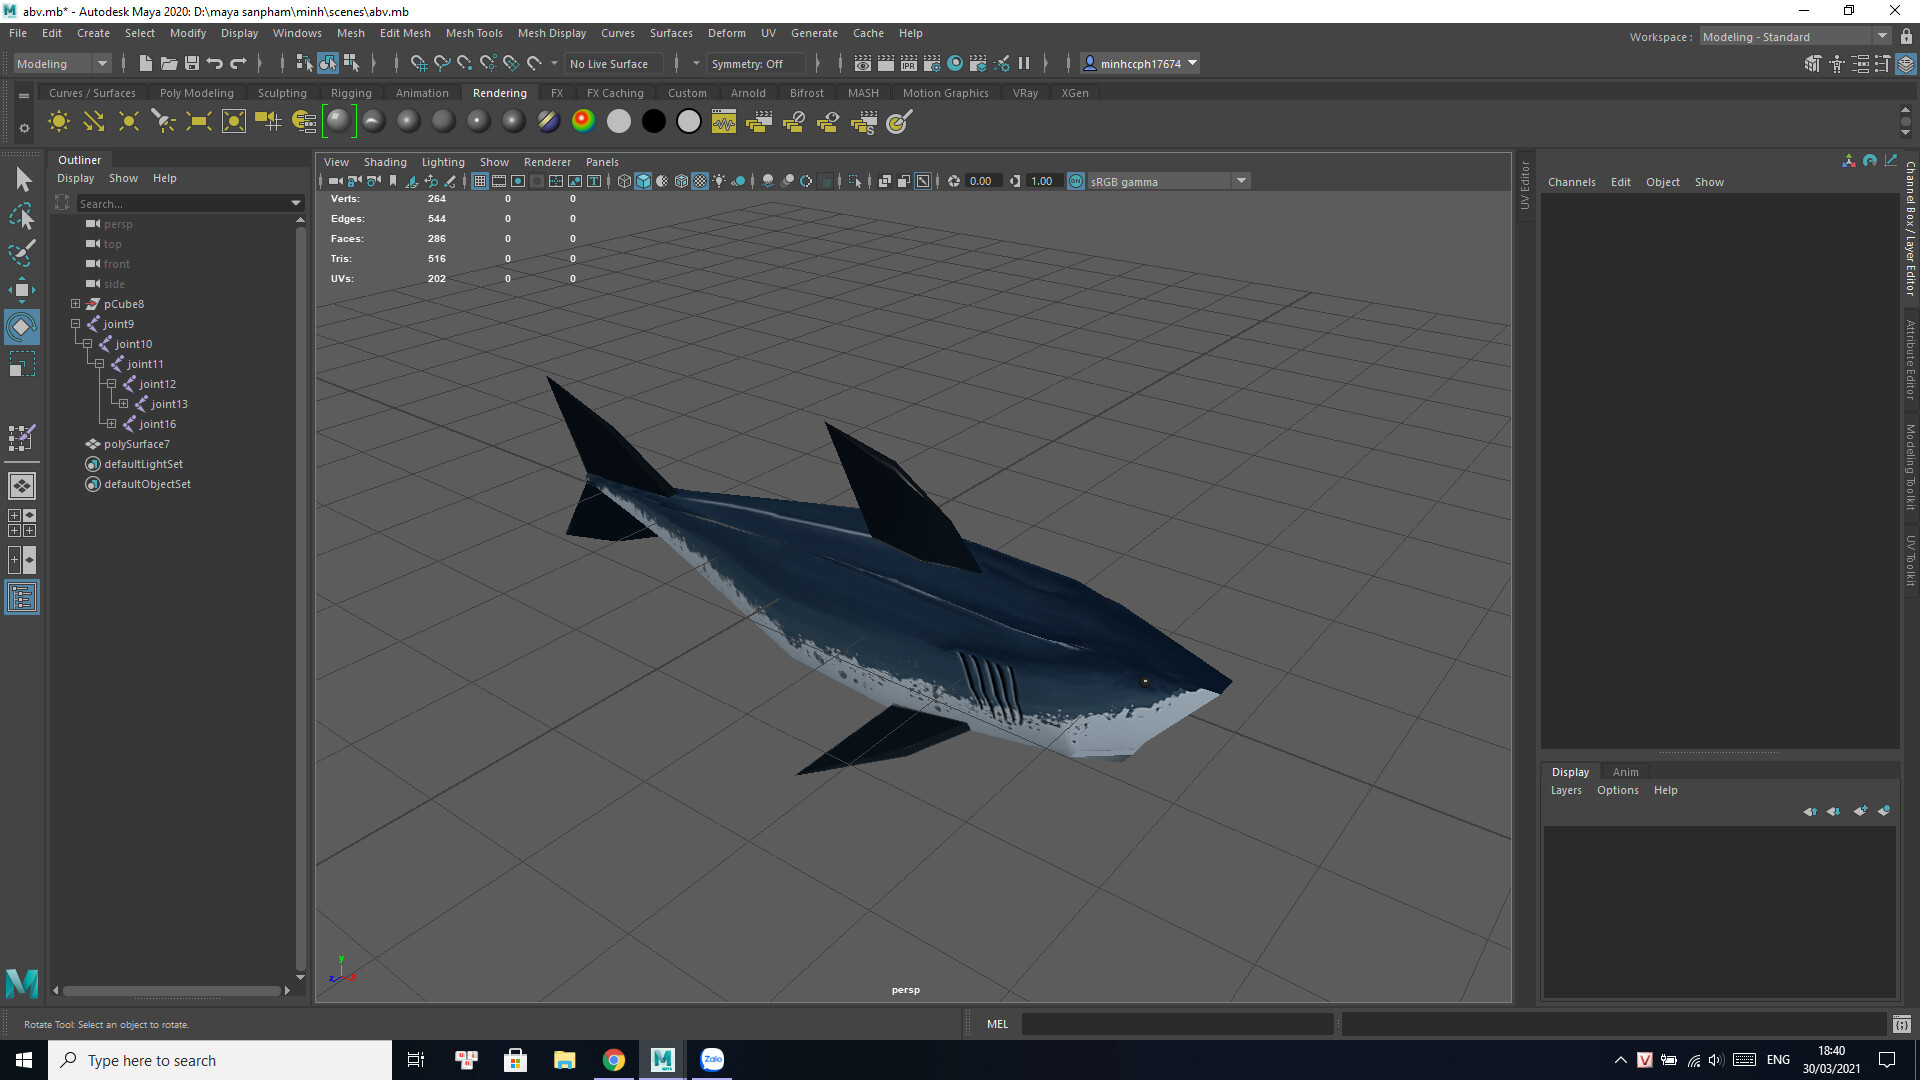Image resolution: width=1920 pixels, height=1080 pixels.
Task: Open the sRGB gamma dropdown
Action: (1242, 181)
